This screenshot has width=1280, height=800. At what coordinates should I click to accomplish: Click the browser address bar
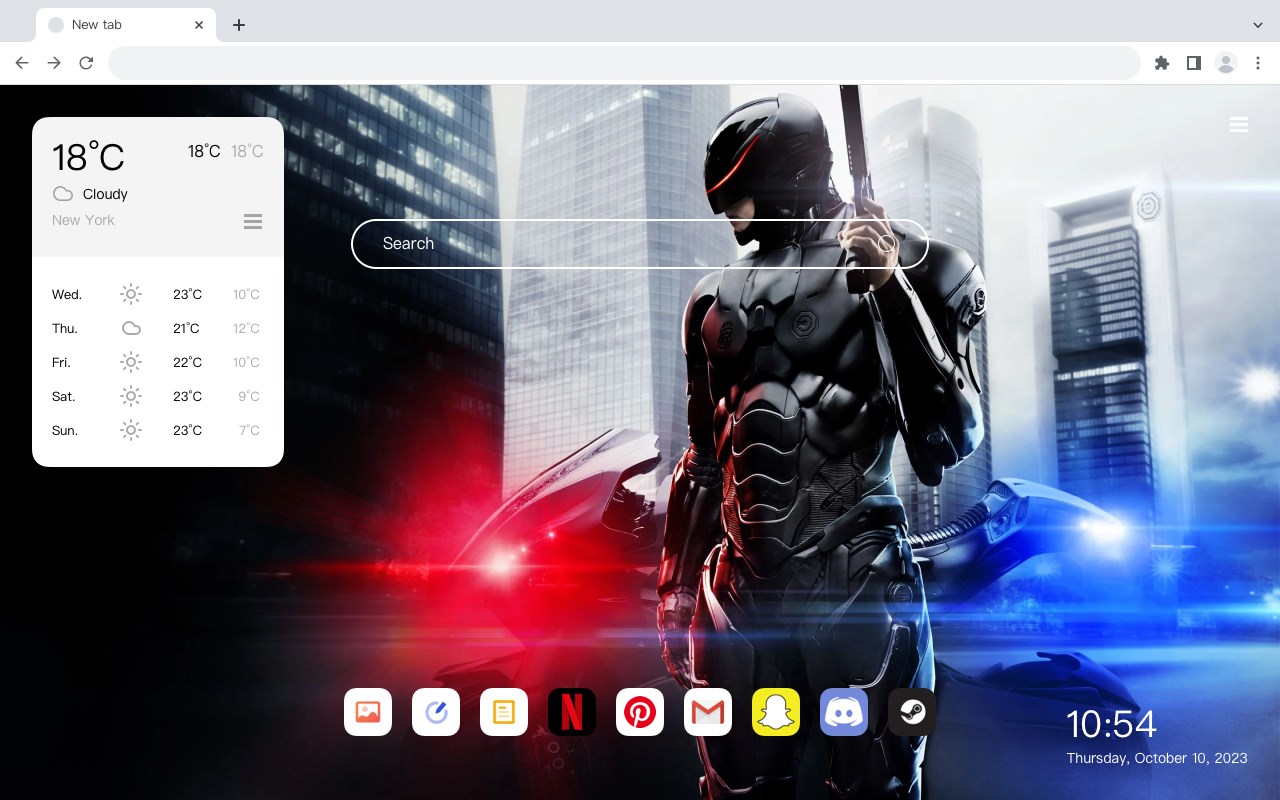[624, 63]
